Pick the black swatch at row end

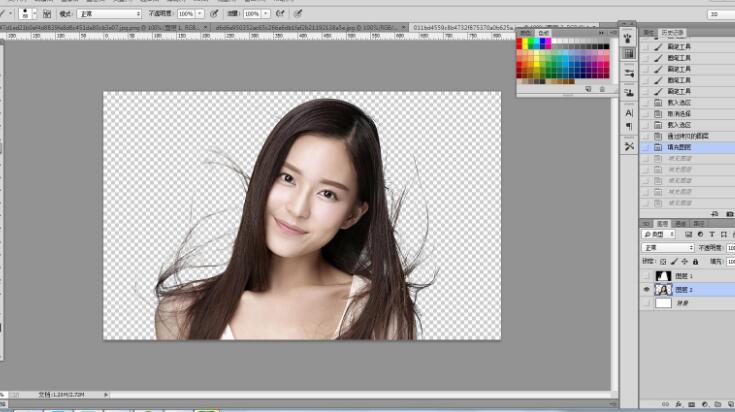point(606,46)
